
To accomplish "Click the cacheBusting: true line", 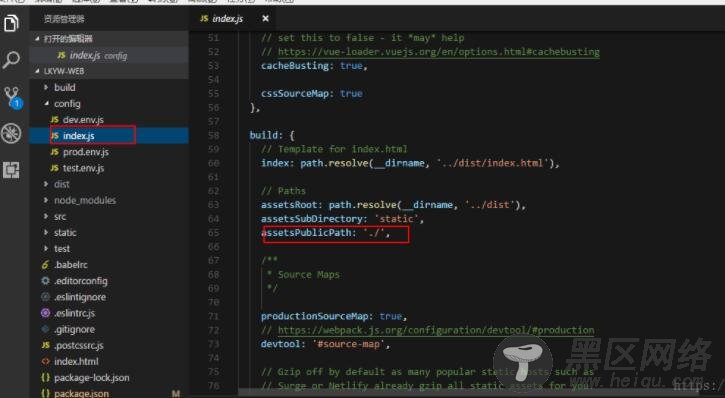I will pos(314,66).
